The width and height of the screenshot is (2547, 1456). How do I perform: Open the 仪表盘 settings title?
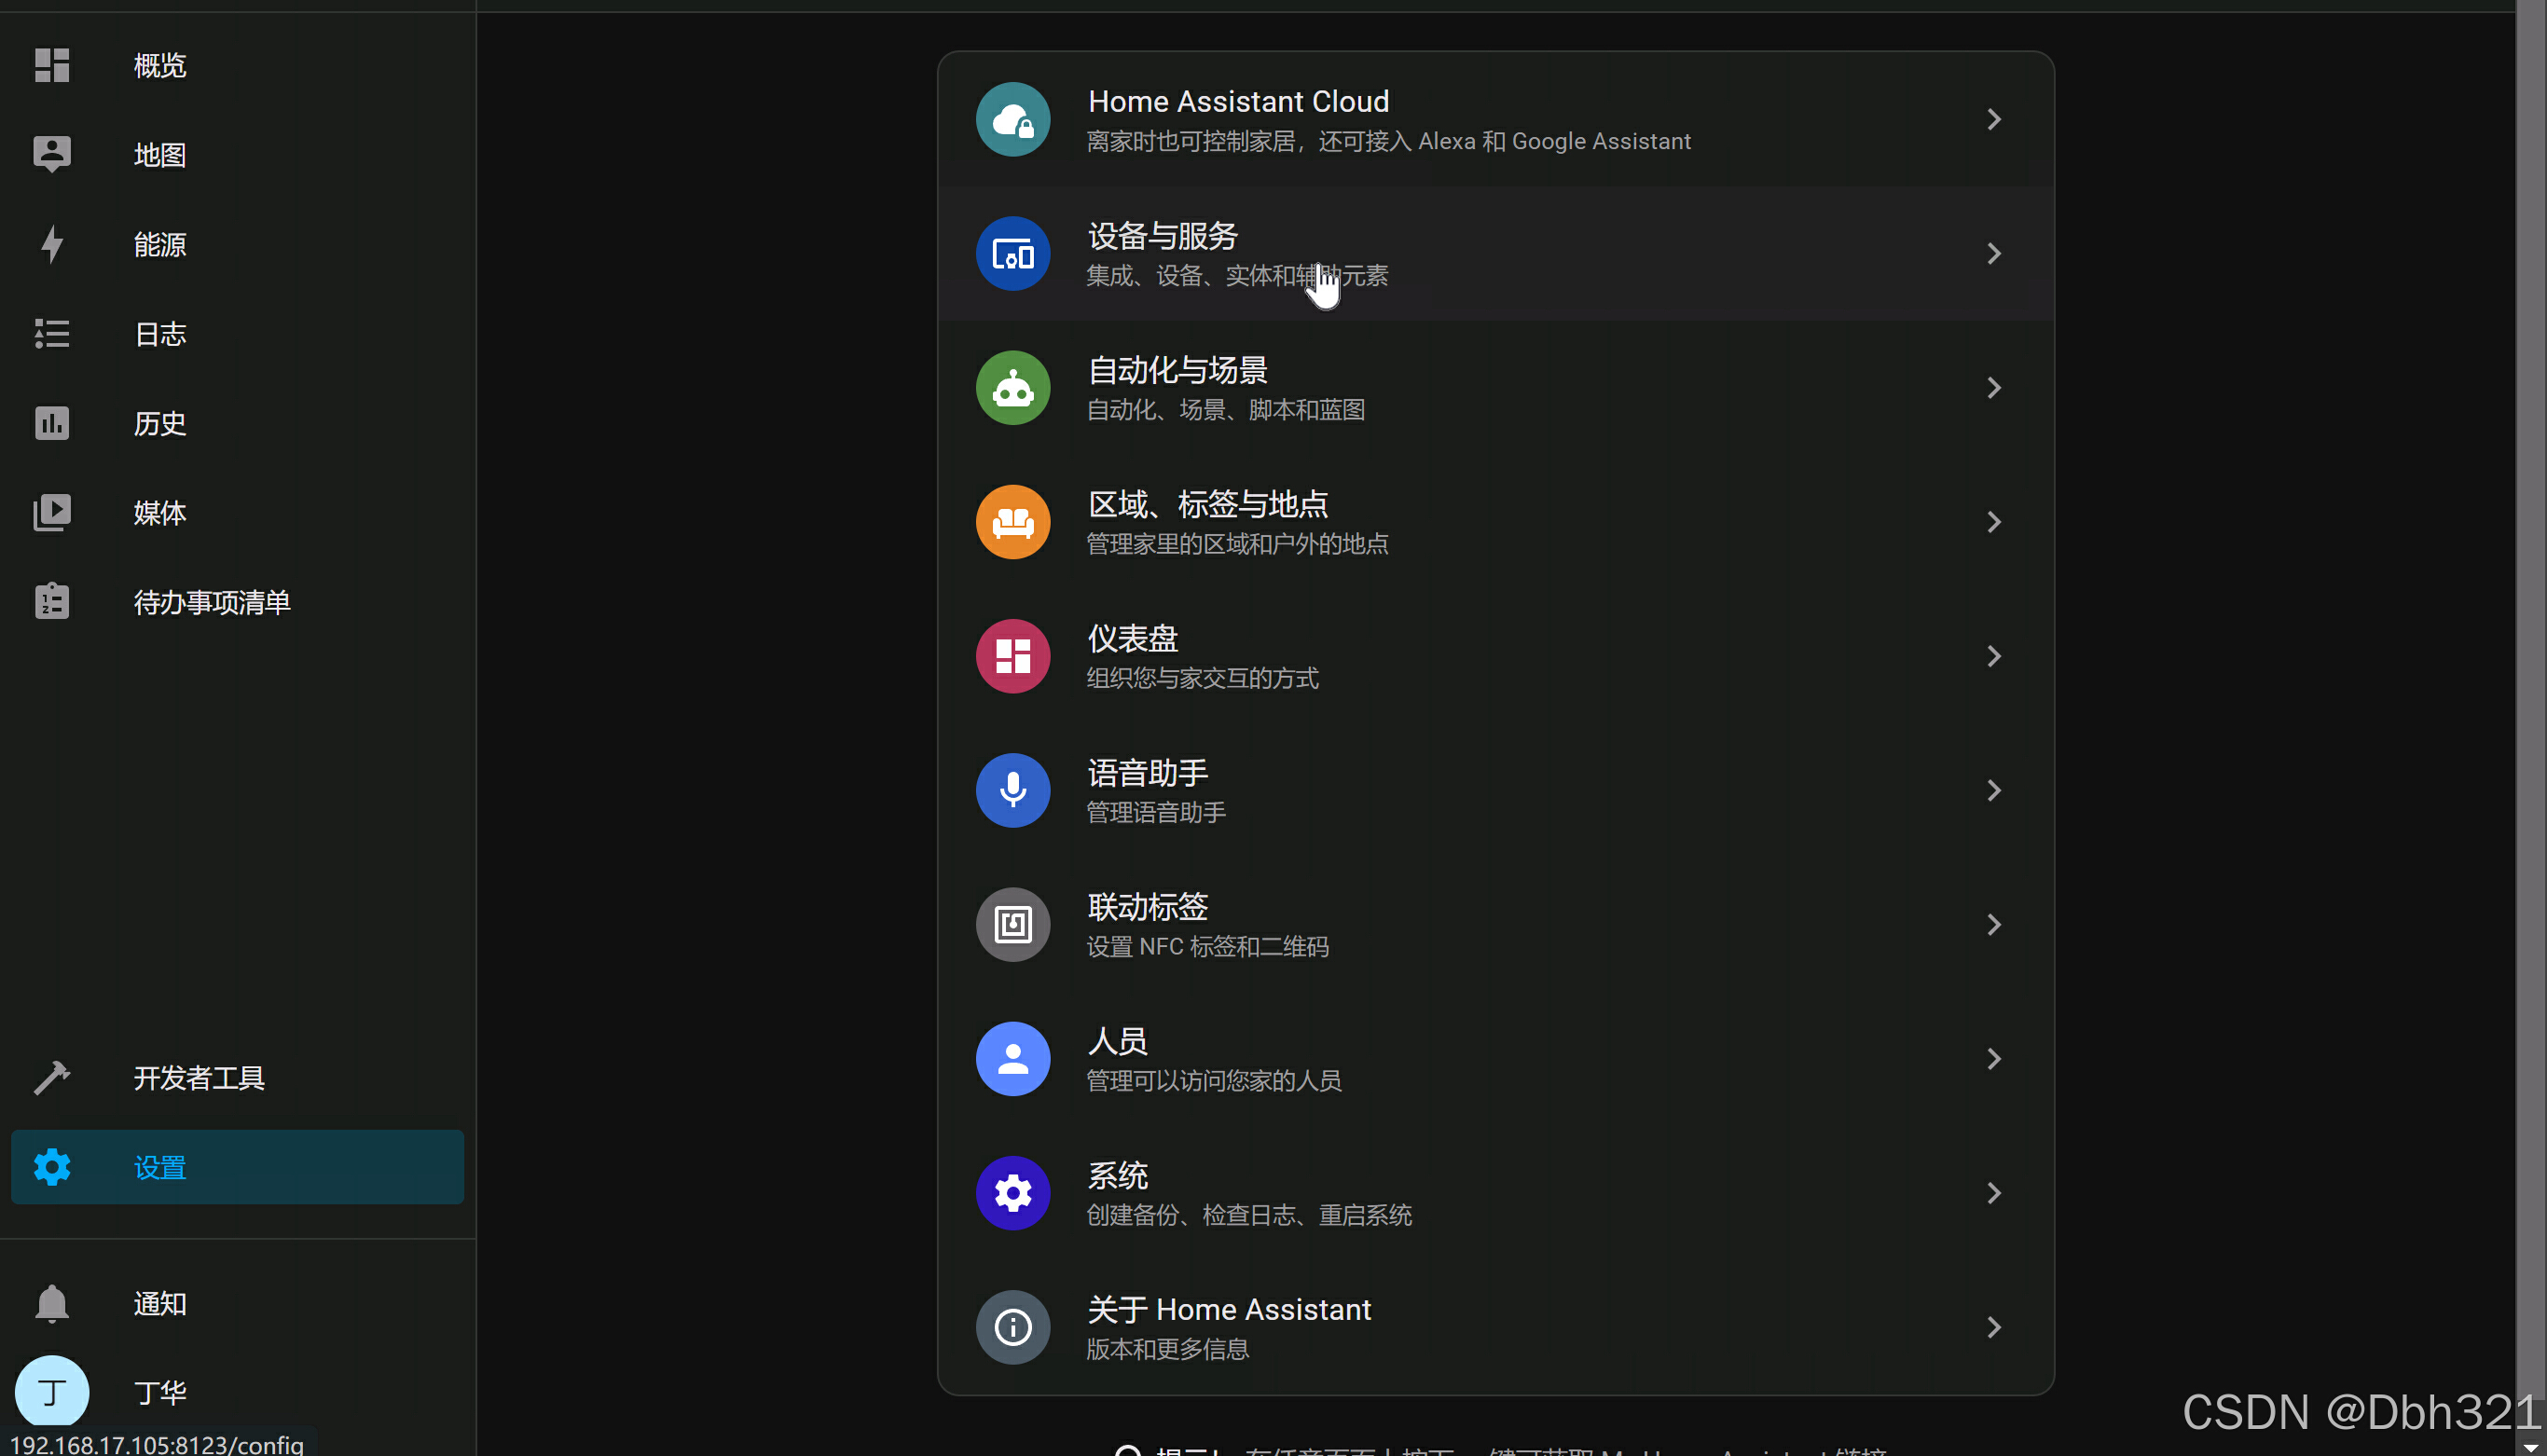[1133, 638]
